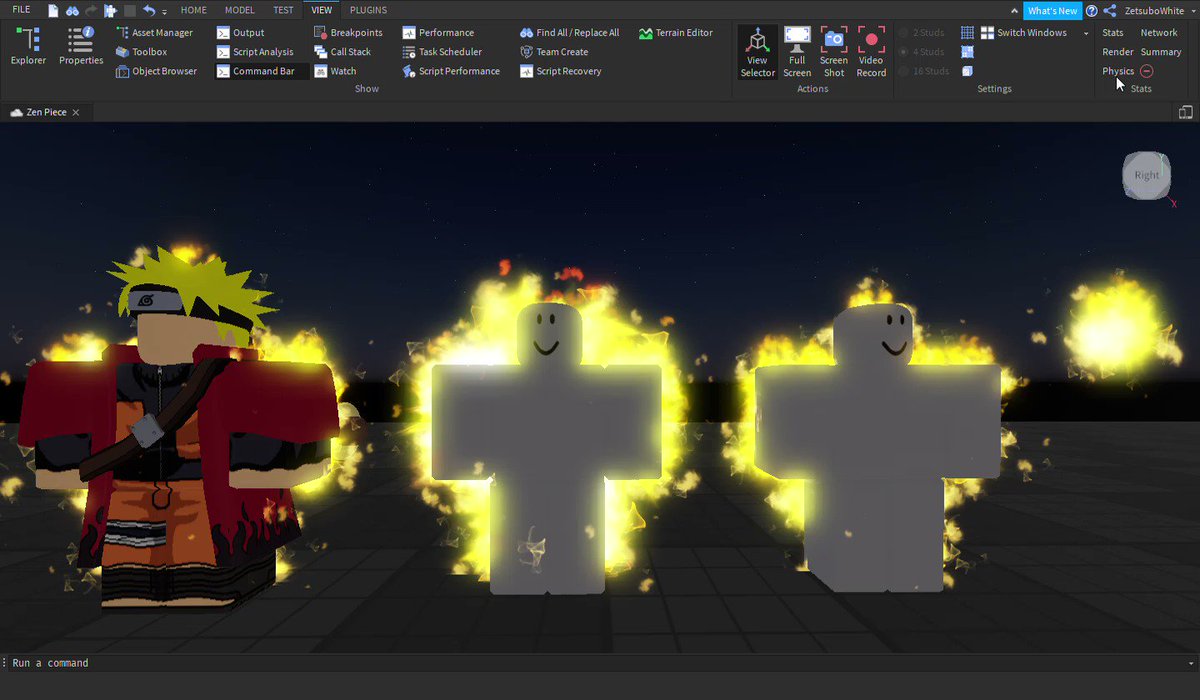Show Physics stats
The height and width of the screenshot is (700, 1200).
(x=1118, y=71)
